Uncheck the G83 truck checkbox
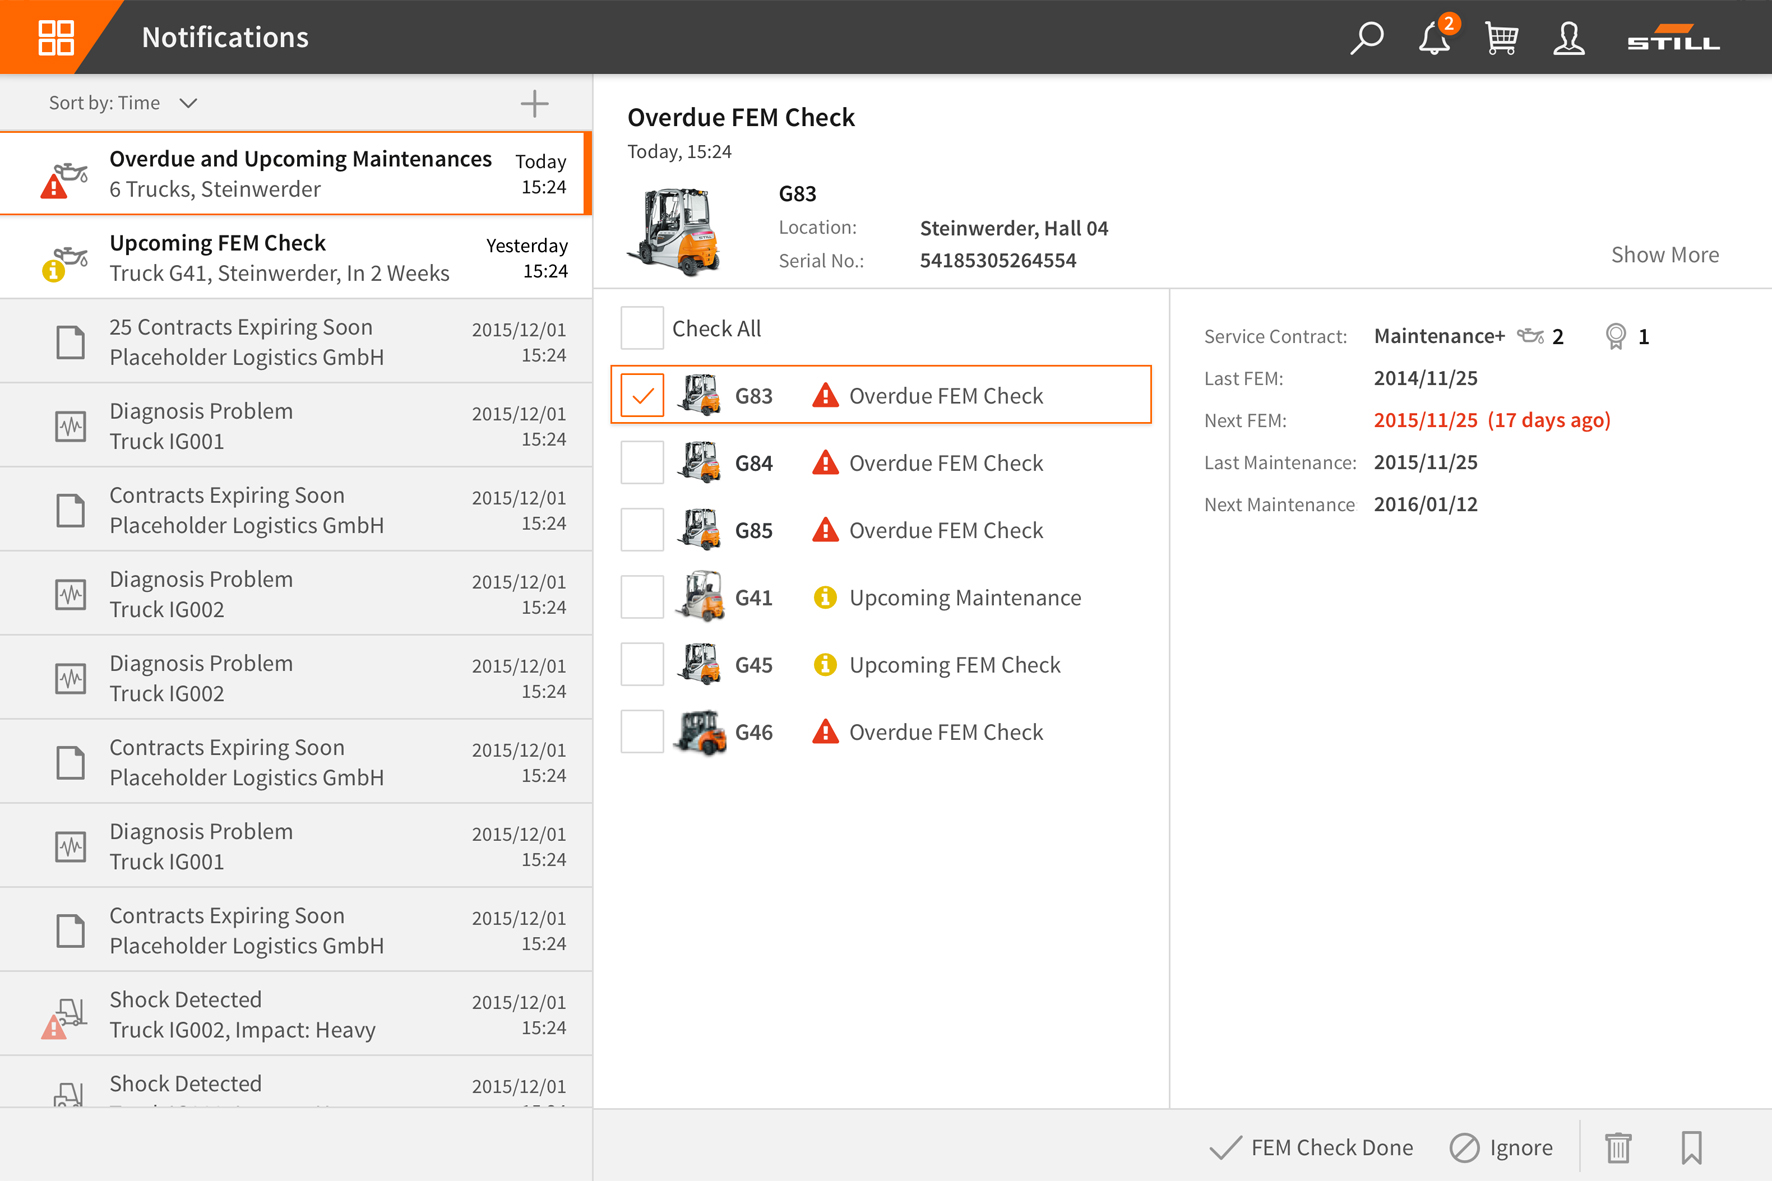 tap(642, 395)
